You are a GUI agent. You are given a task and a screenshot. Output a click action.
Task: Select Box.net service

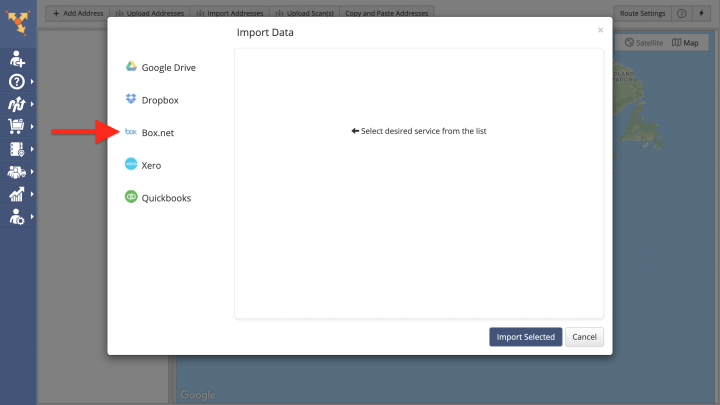pyautogui.click(x=149, y=133)
